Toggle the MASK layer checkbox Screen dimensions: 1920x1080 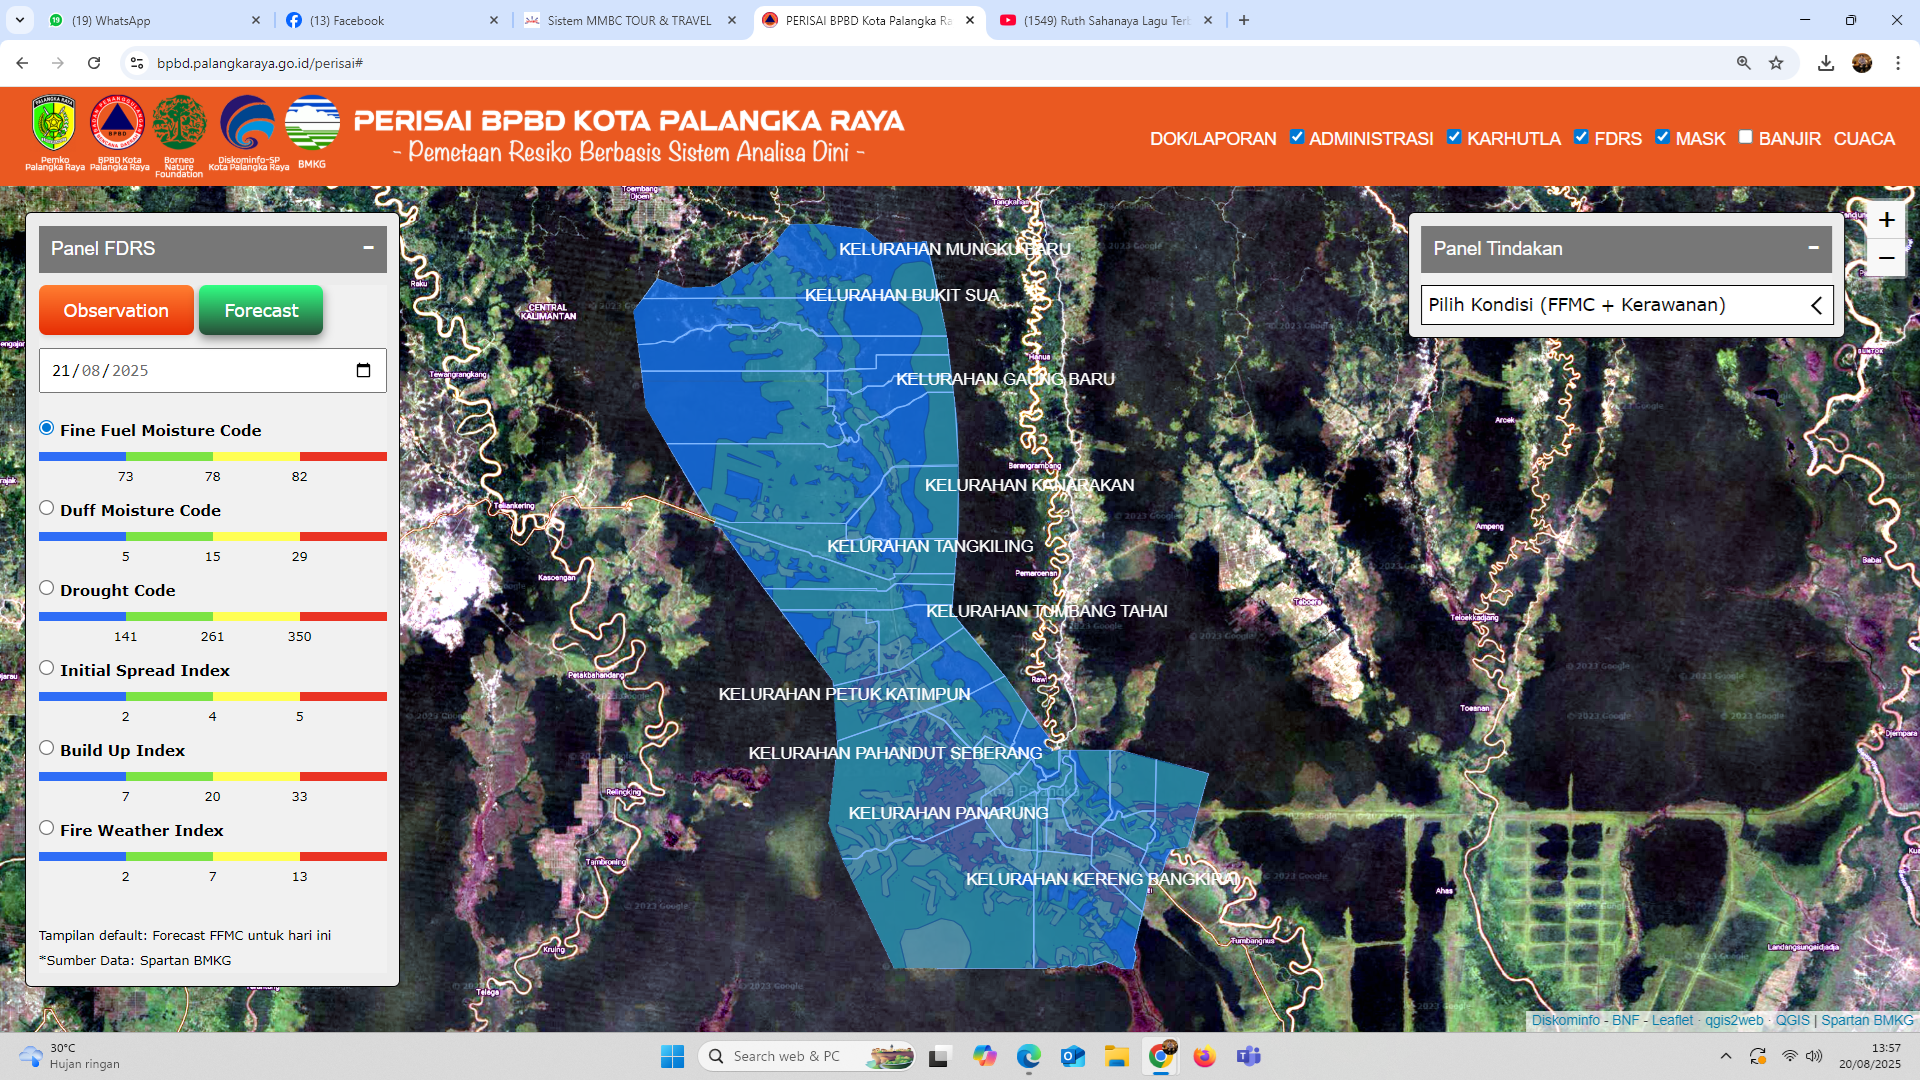click(1662, 137)
